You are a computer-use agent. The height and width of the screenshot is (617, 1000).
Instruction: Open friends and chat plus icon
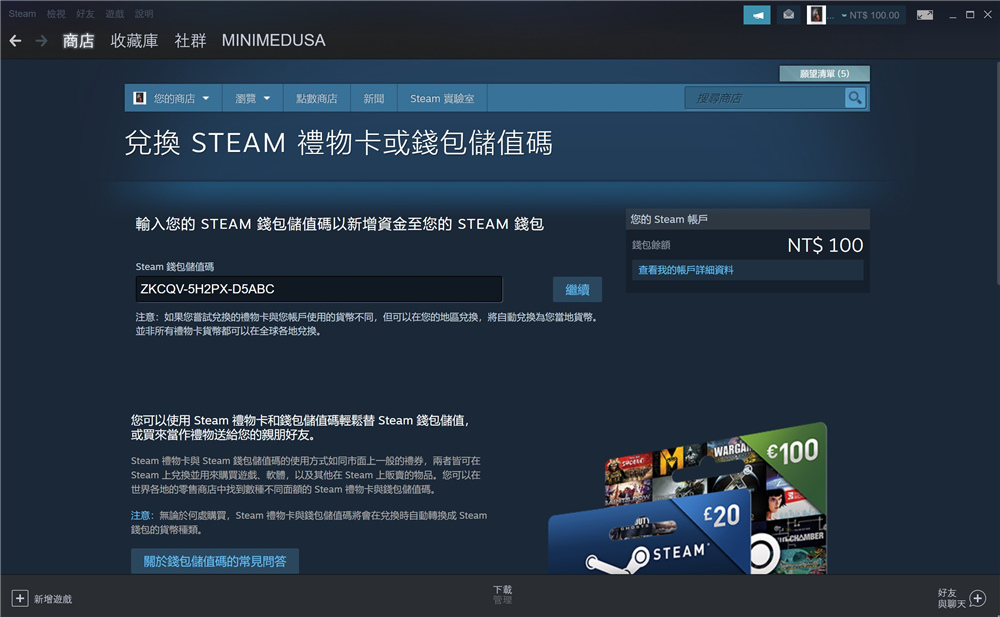978,598
